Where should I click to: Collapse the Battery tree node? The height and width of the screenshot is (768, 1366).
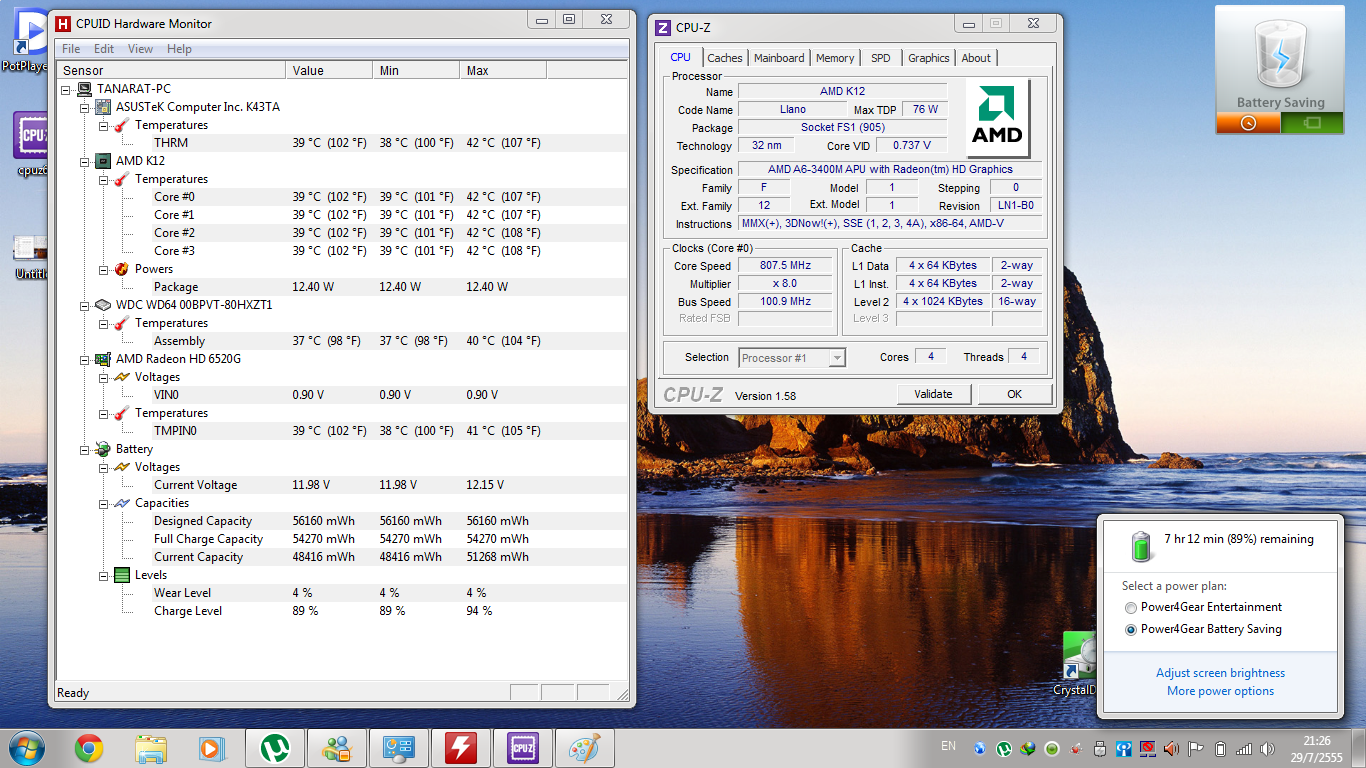tap(85, 449)
